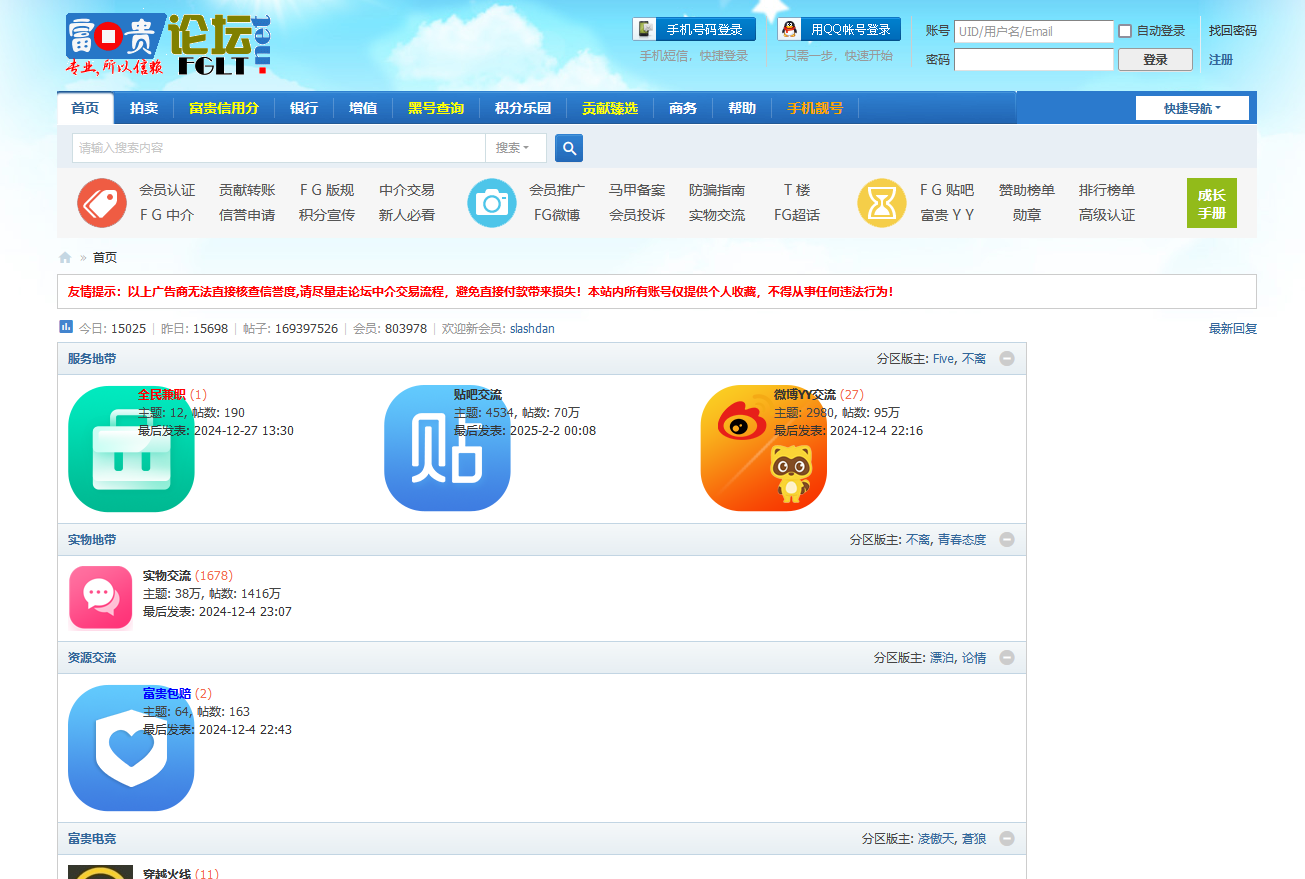Open the 全民兼职 briefcase forum icon

131,449
